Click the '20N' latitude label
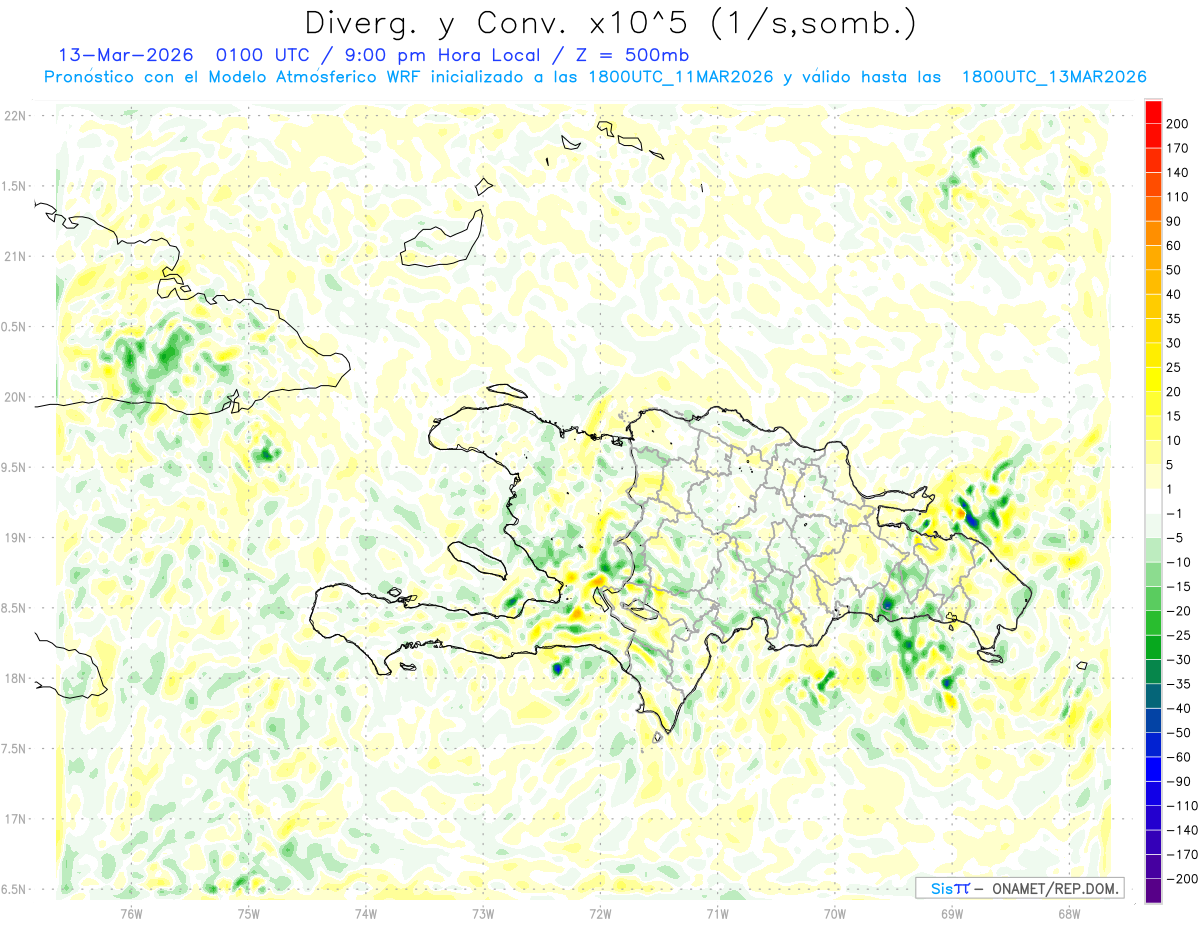This screenshot has height=927, width=1200. pyautogui.click(x=14, y=397)
